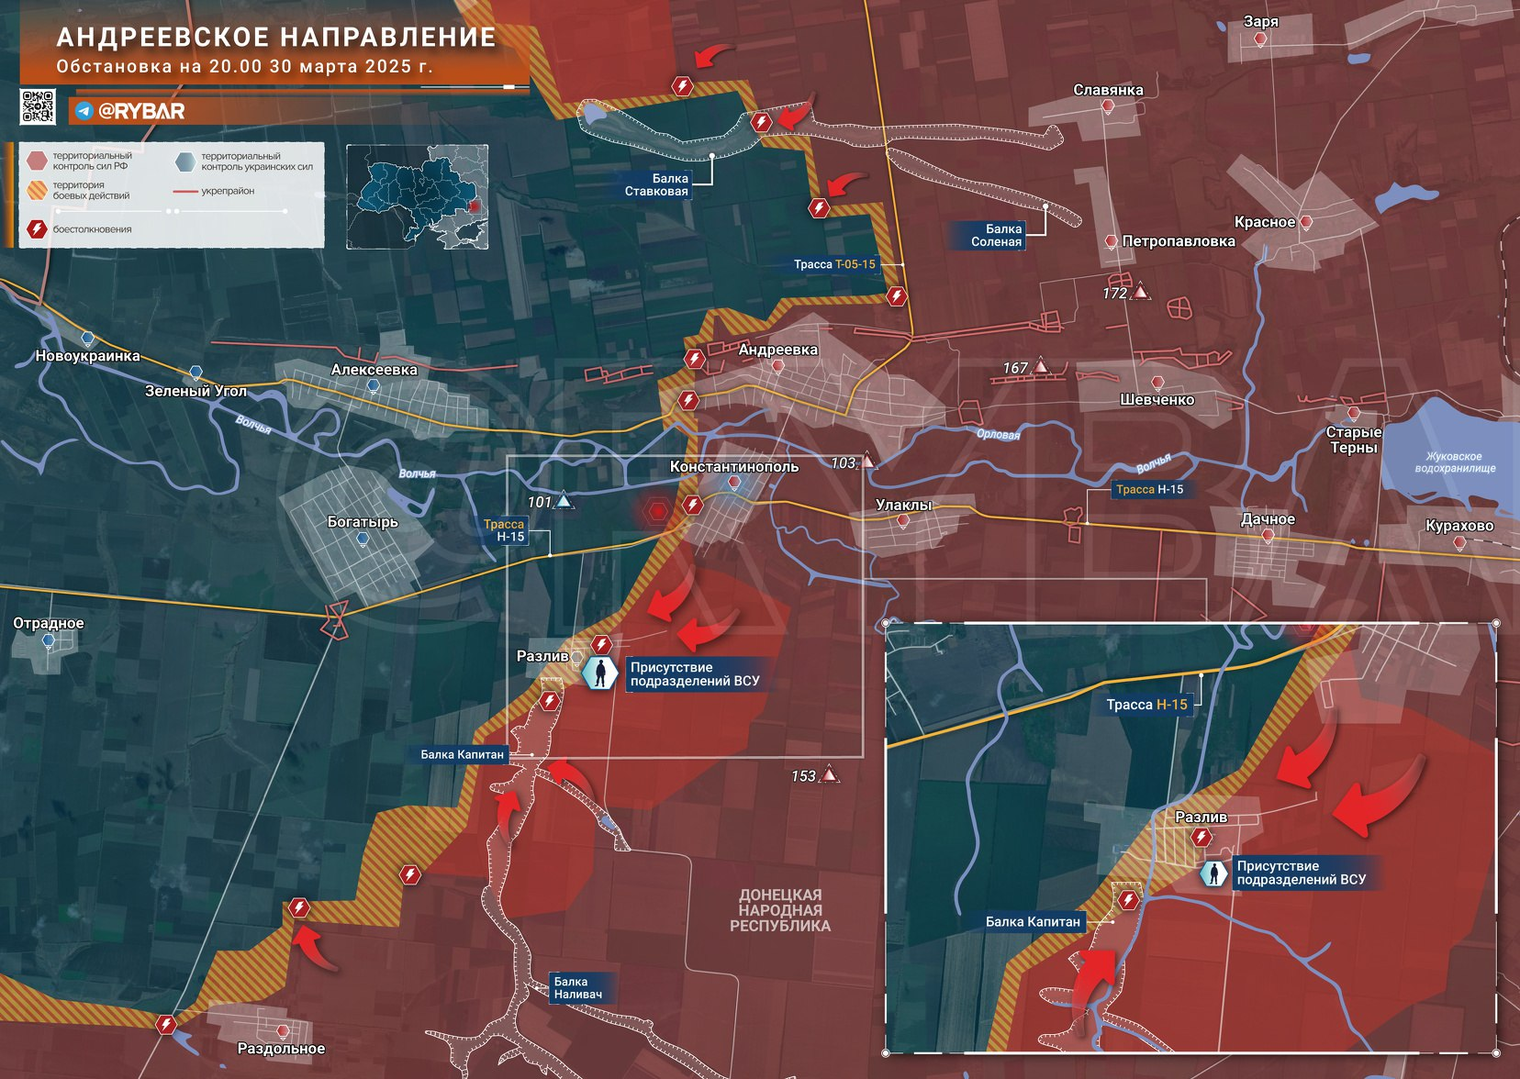Viewport: 1520px width, 1079px height.
Task: Click the Telegram icon beside @RYBAR
Action: [x=84, y=111]
